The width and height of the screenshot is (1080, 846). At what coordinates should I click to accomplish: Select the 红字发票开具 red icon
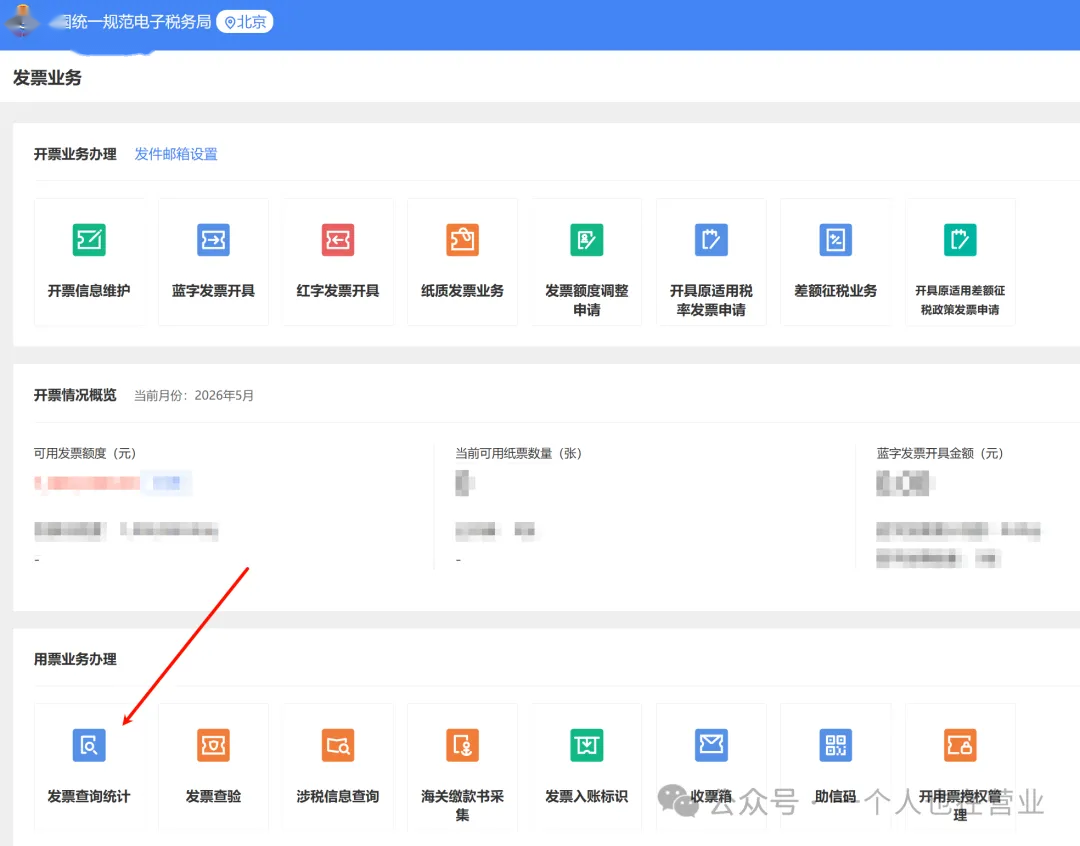click(x=338, y=240)
